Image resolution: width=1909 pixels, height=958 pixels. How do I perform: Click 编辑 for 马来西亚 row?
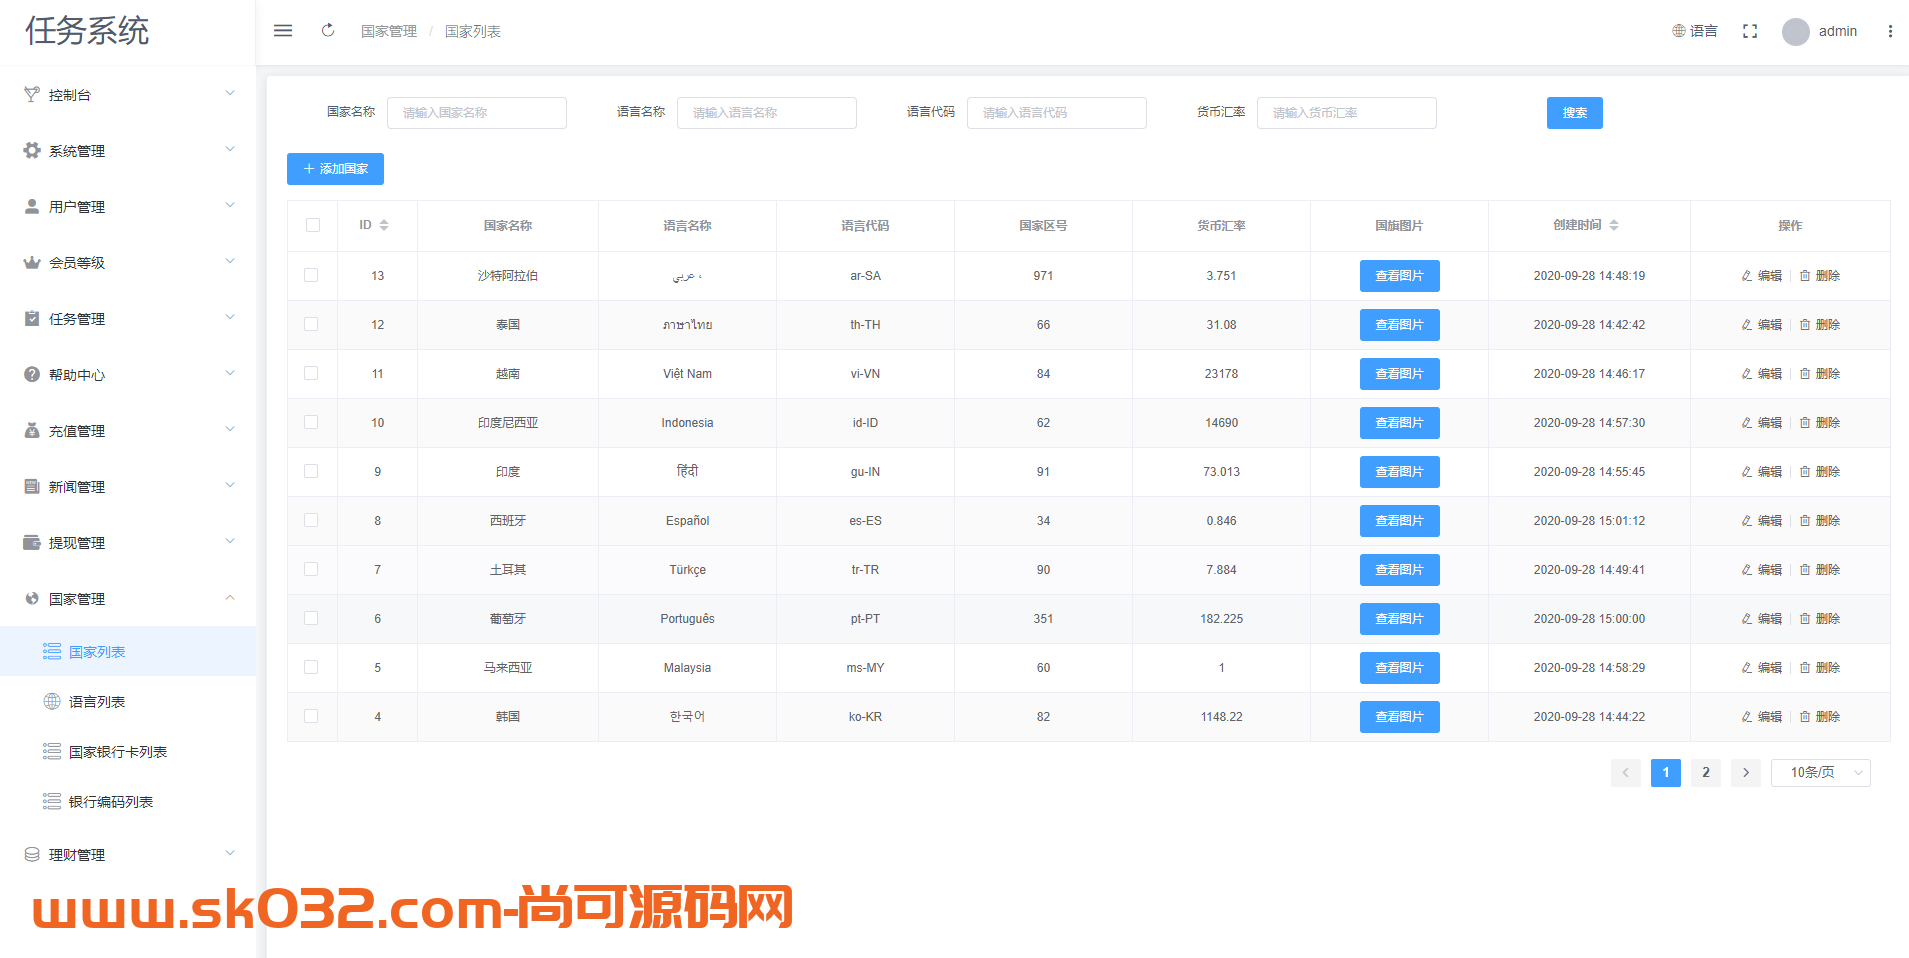(x=1762, y=668)
